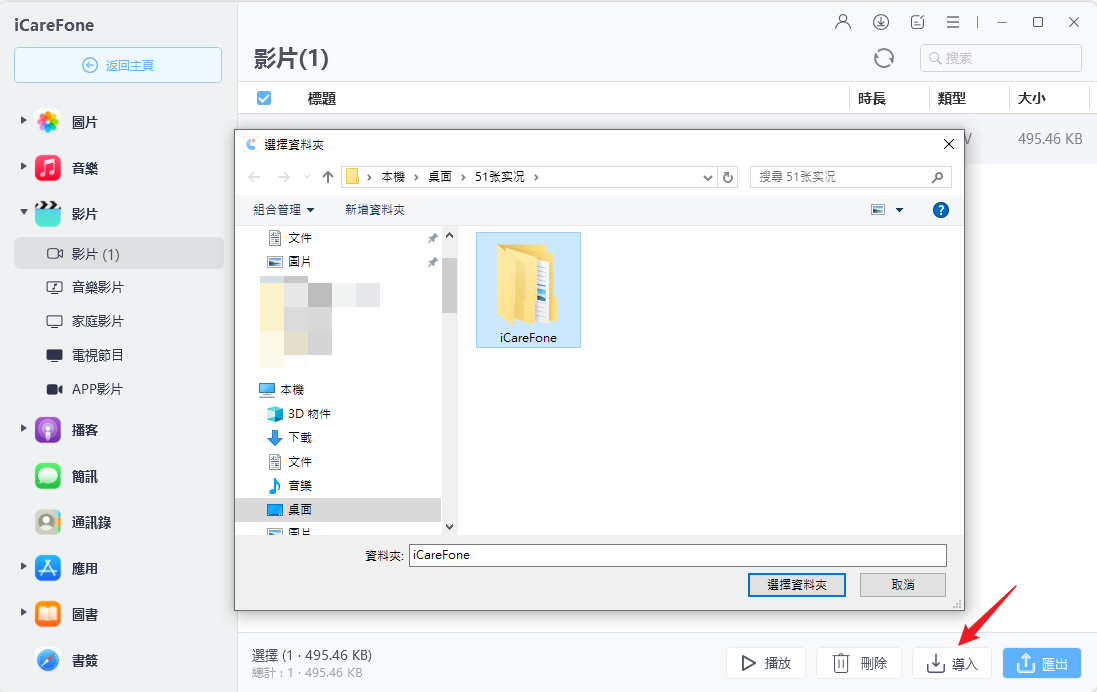The image size is (1097, 692).
Task: Click the 刪除 delete button
Action: (860, 663)
